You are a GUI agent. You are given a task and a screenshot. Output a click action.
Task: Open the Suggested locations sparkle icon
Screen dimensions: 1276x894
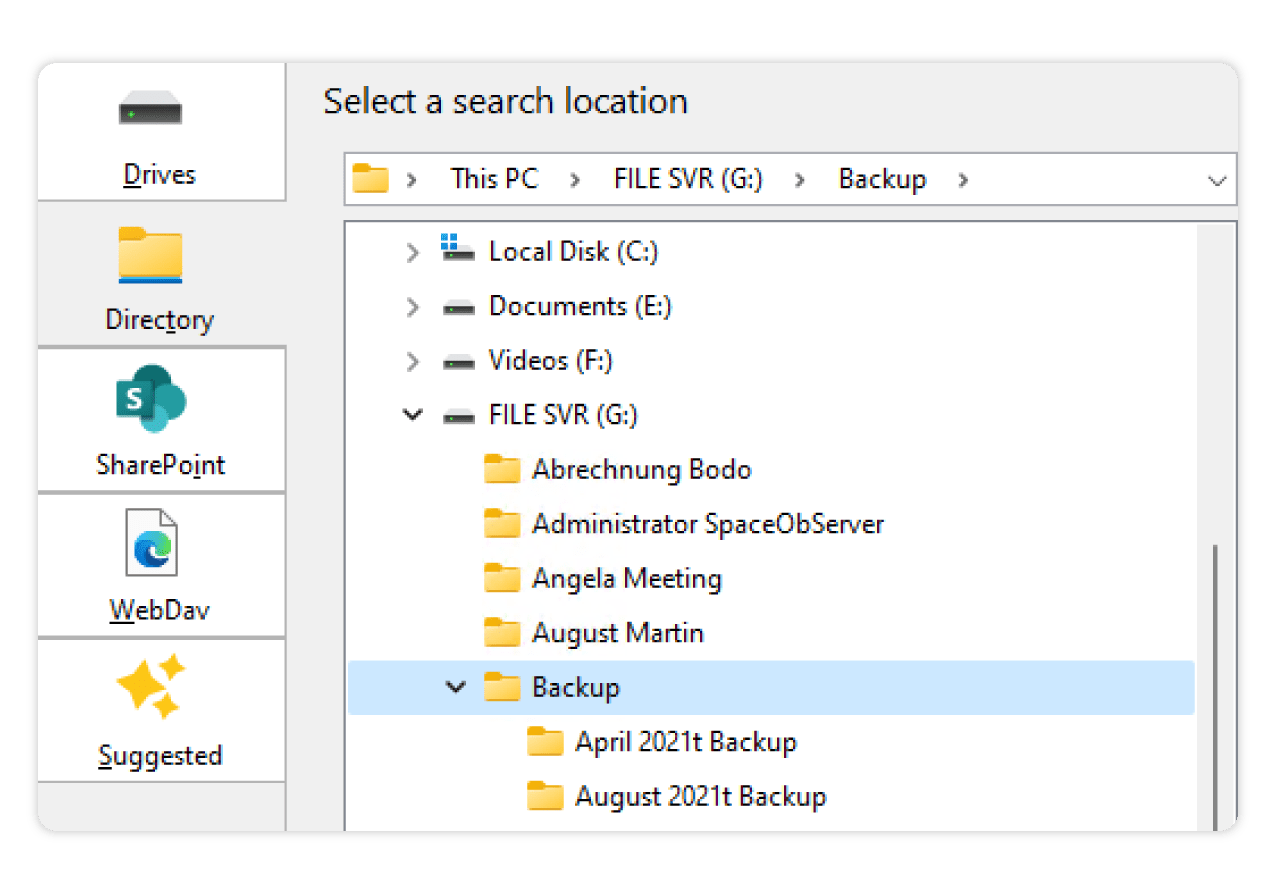[151, 687]
